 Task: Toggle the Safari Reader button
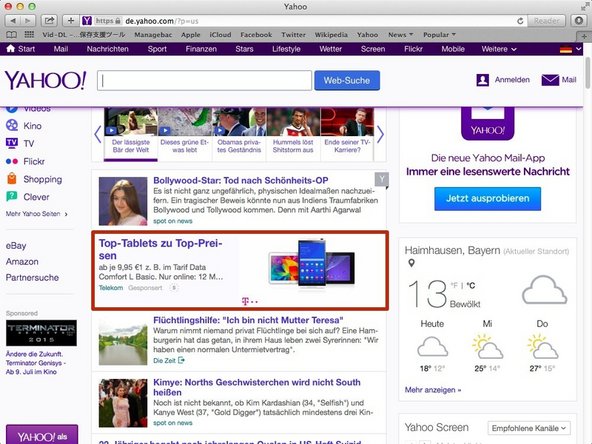(546, 21)
